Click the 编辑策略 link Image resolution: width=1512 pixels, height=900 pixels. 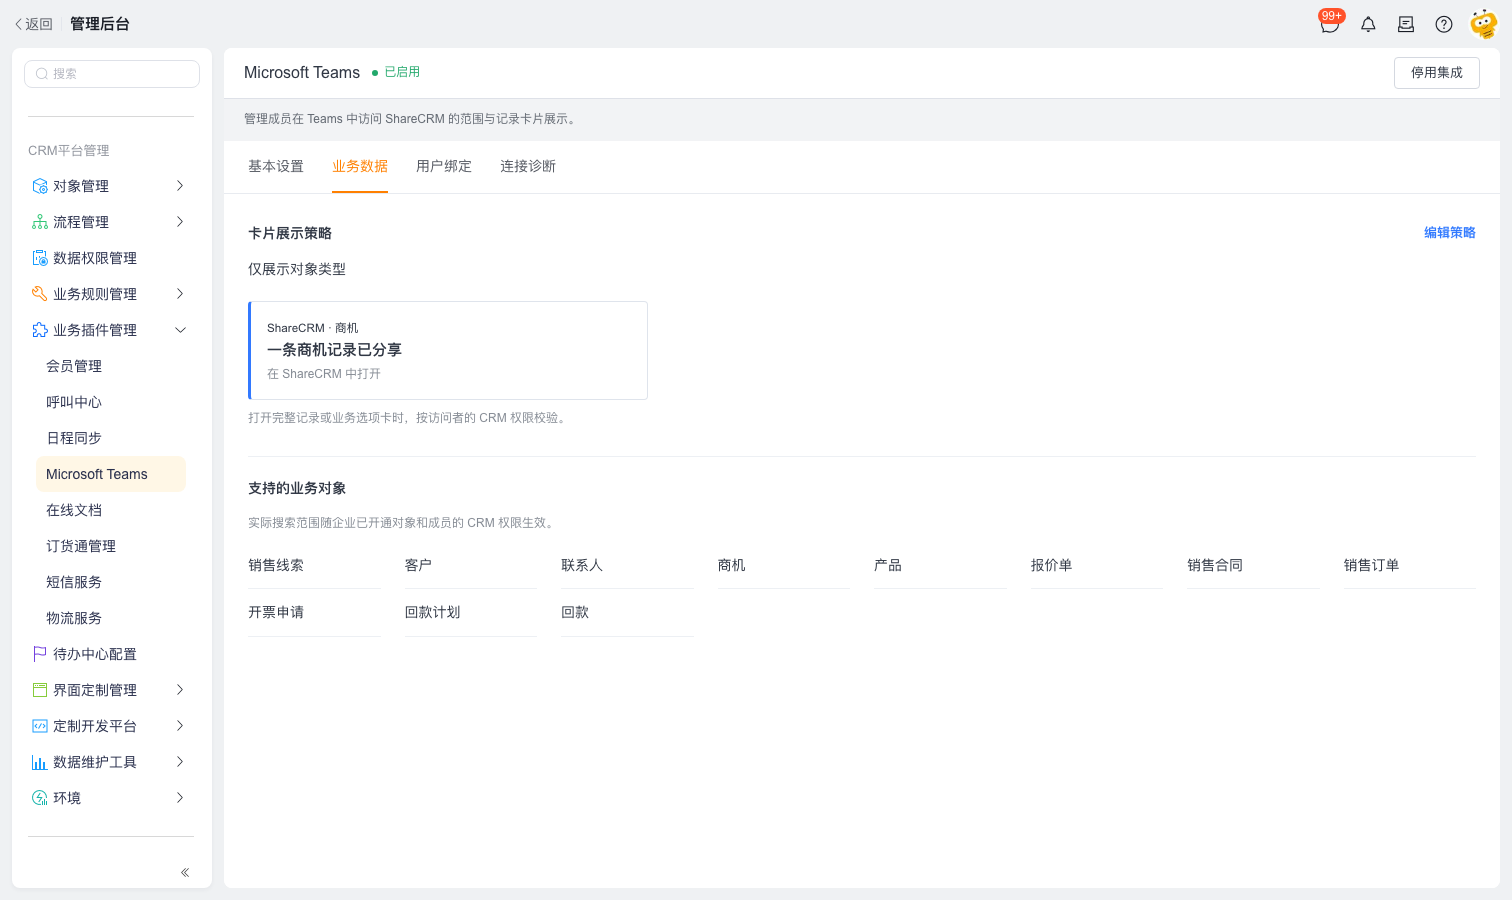coord(1450,233)
